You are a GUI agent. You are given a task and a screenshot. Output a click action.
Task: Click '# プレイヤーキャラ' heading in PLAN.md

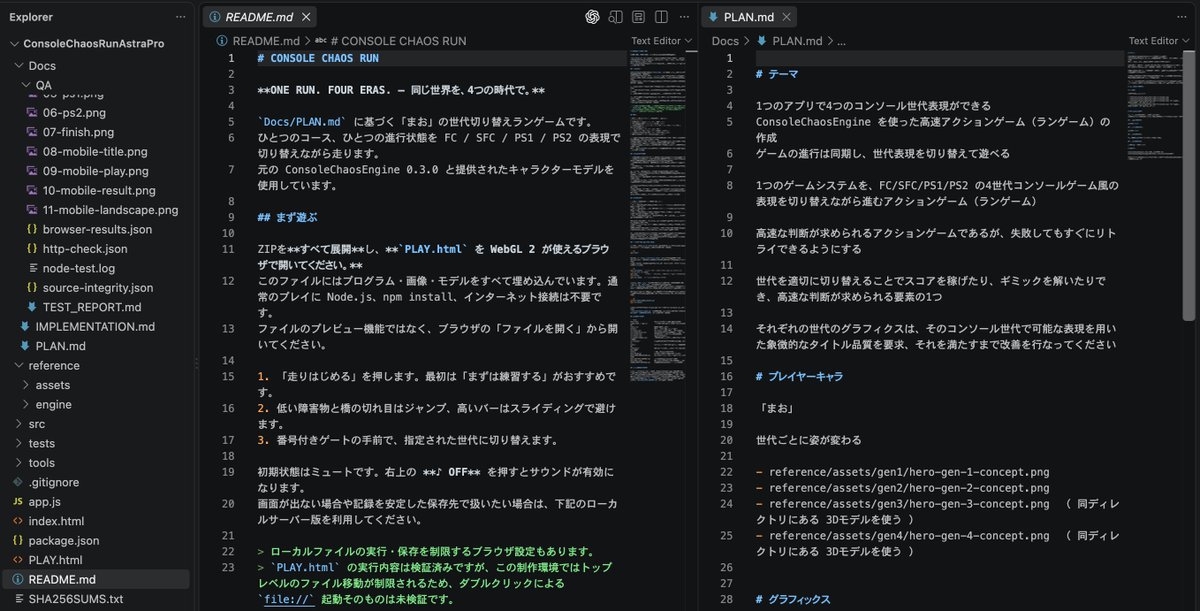pos(799,376)
